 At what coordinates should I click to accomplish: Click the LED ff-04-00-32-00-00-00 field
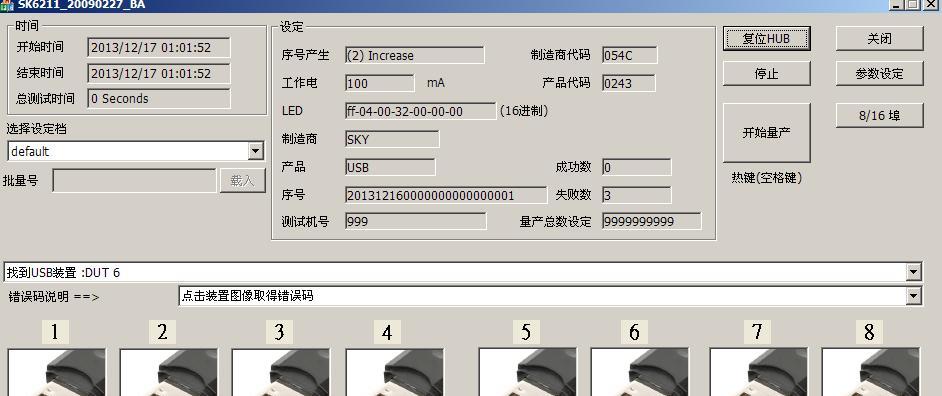coord(421,111)
